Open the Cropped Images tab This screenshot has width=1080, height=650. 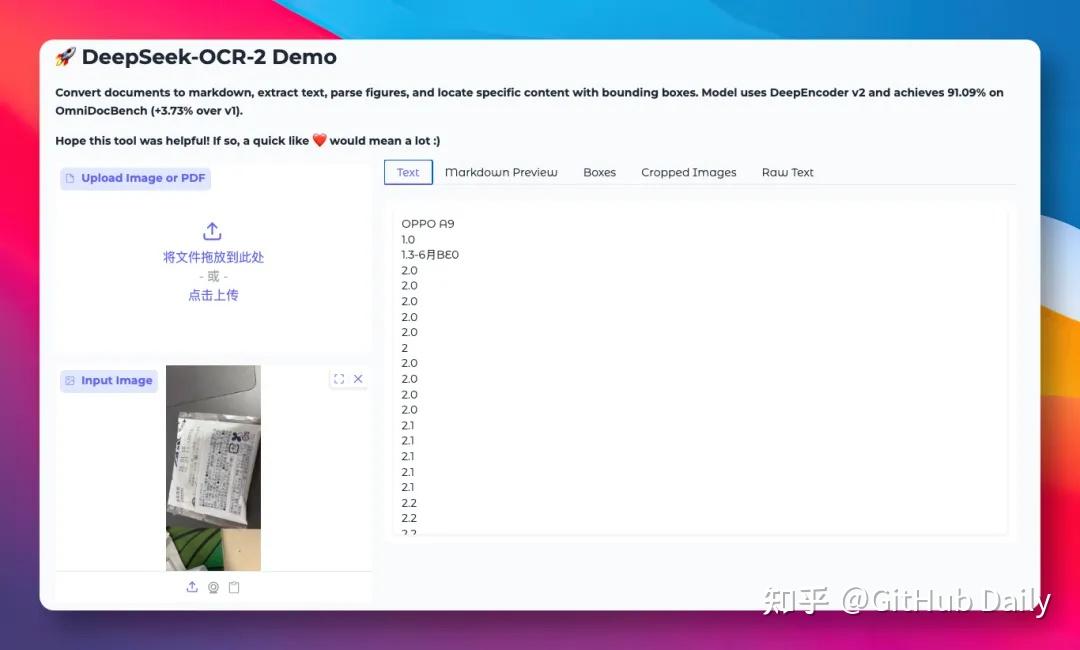689,172
